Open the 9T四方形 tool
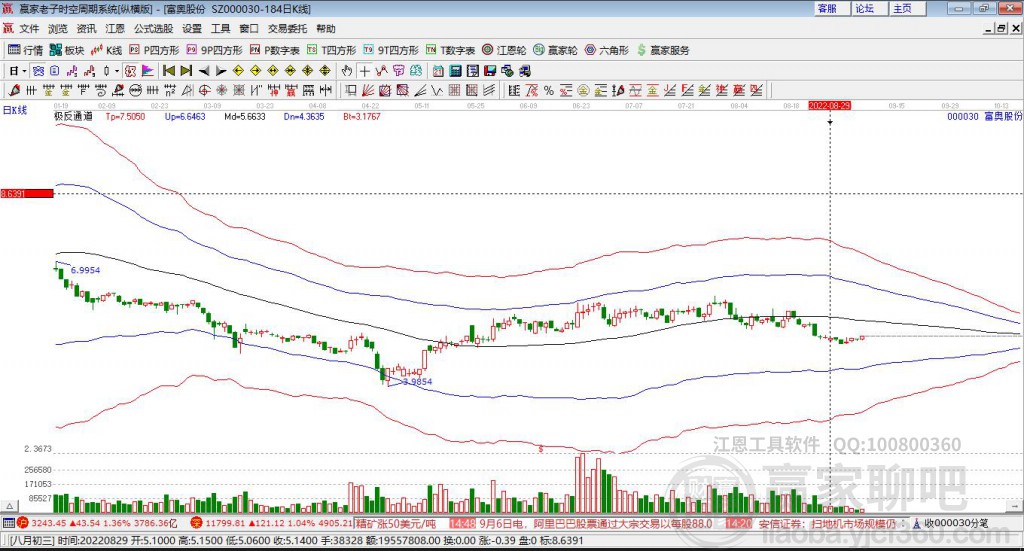 [x=391, y=50]
